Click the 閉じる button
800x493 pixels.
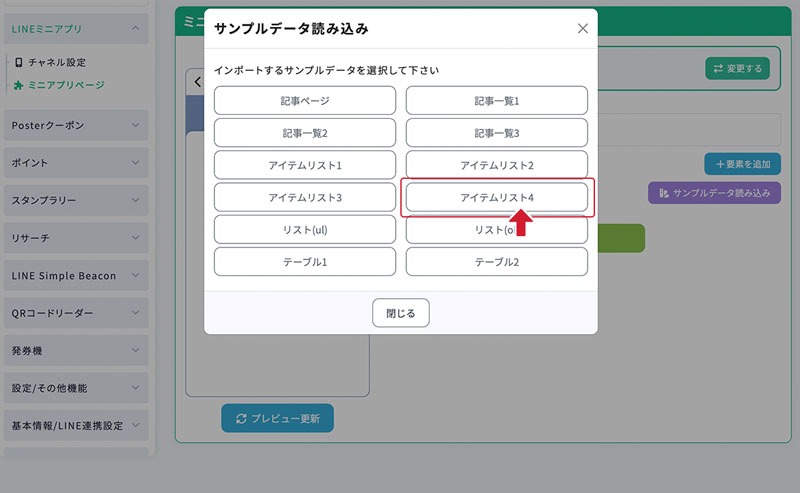[x=400, y=313]
